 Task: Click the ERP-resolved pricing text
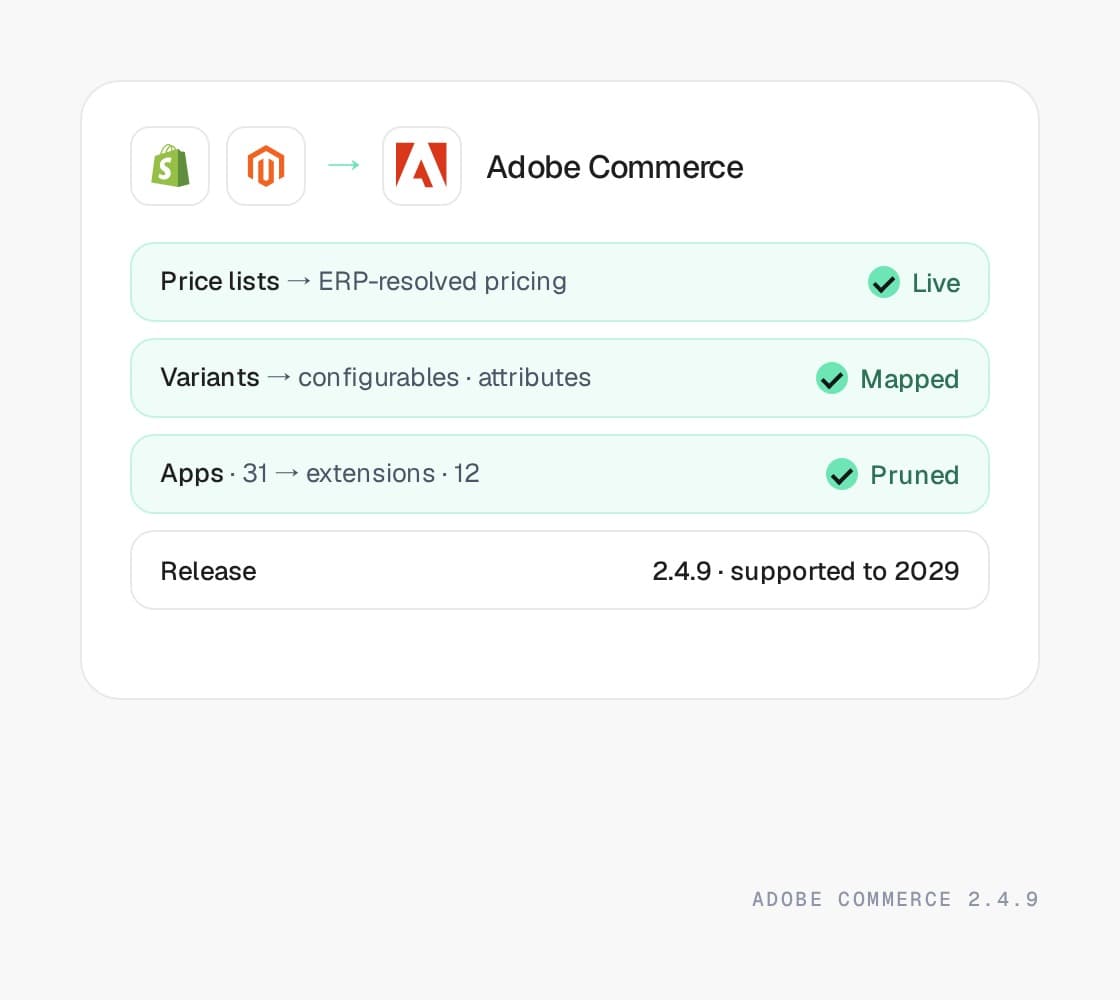442,282
